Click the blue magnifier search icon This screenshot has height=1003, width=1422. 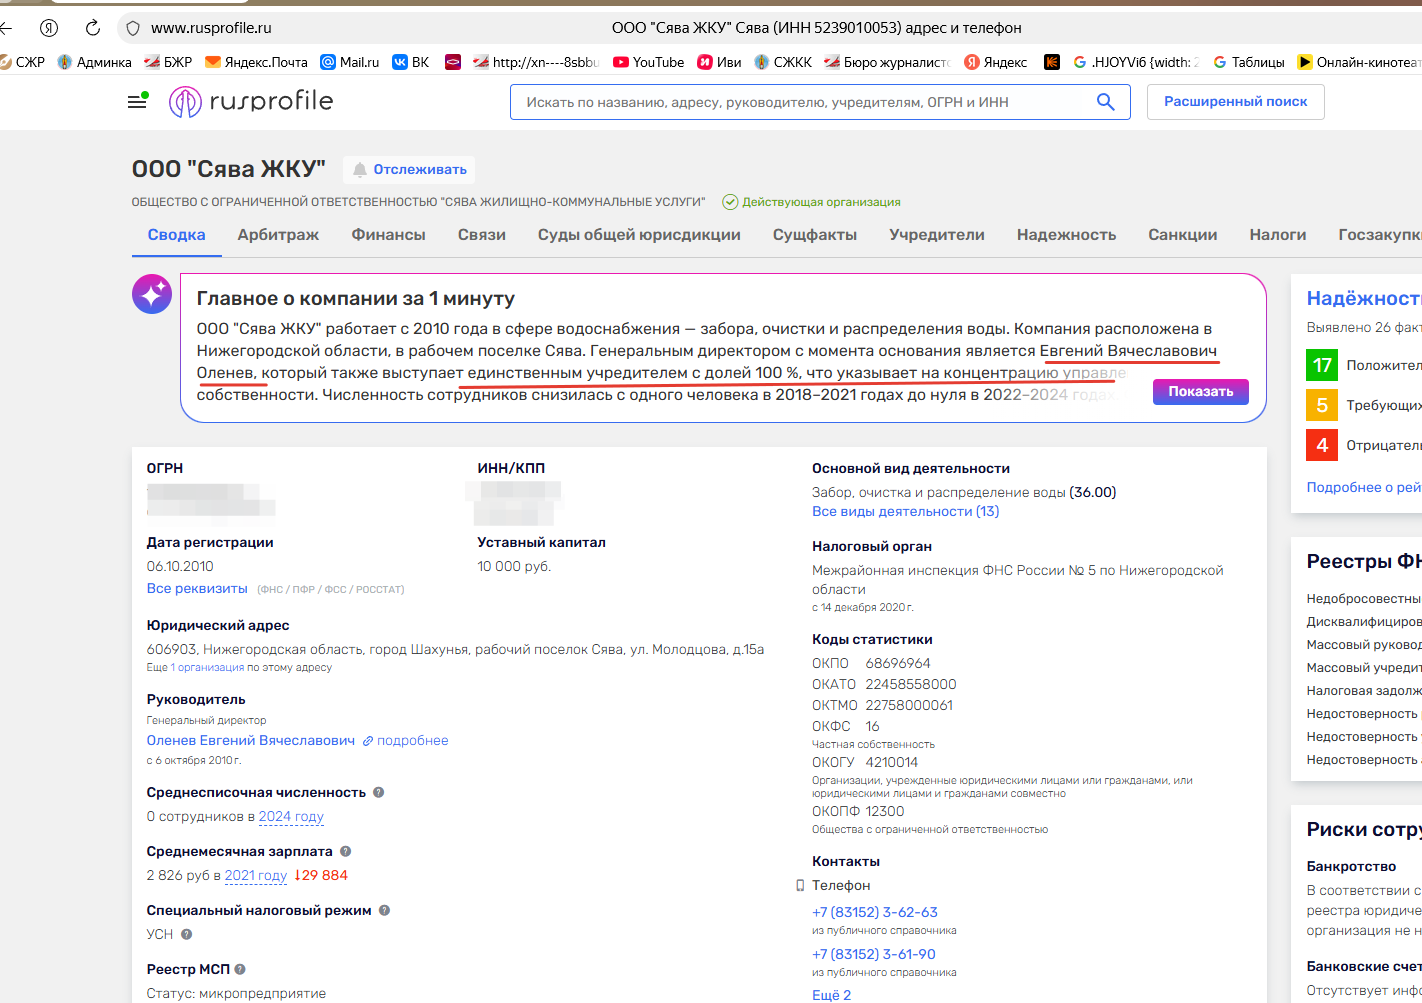click(x=1105, y=101)
